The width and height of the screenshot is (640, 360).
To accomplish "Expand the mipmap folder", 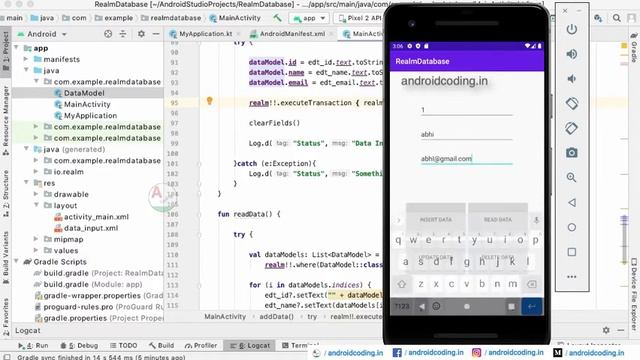I will (36, 239).
